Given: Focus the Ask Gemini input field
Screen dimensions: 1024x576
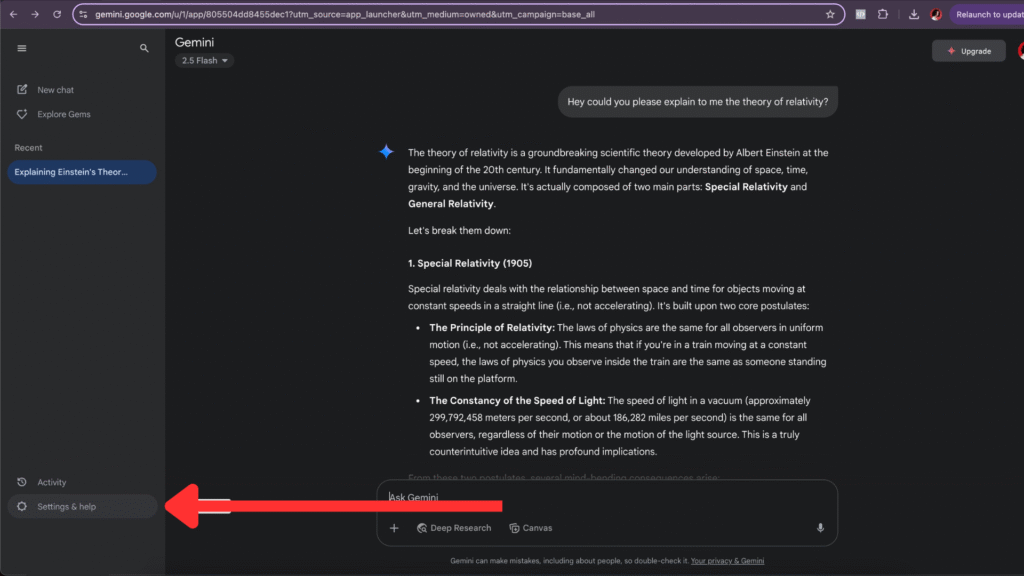Looking at the screenshot, I should pyautogui.click(x=606, y=497).
